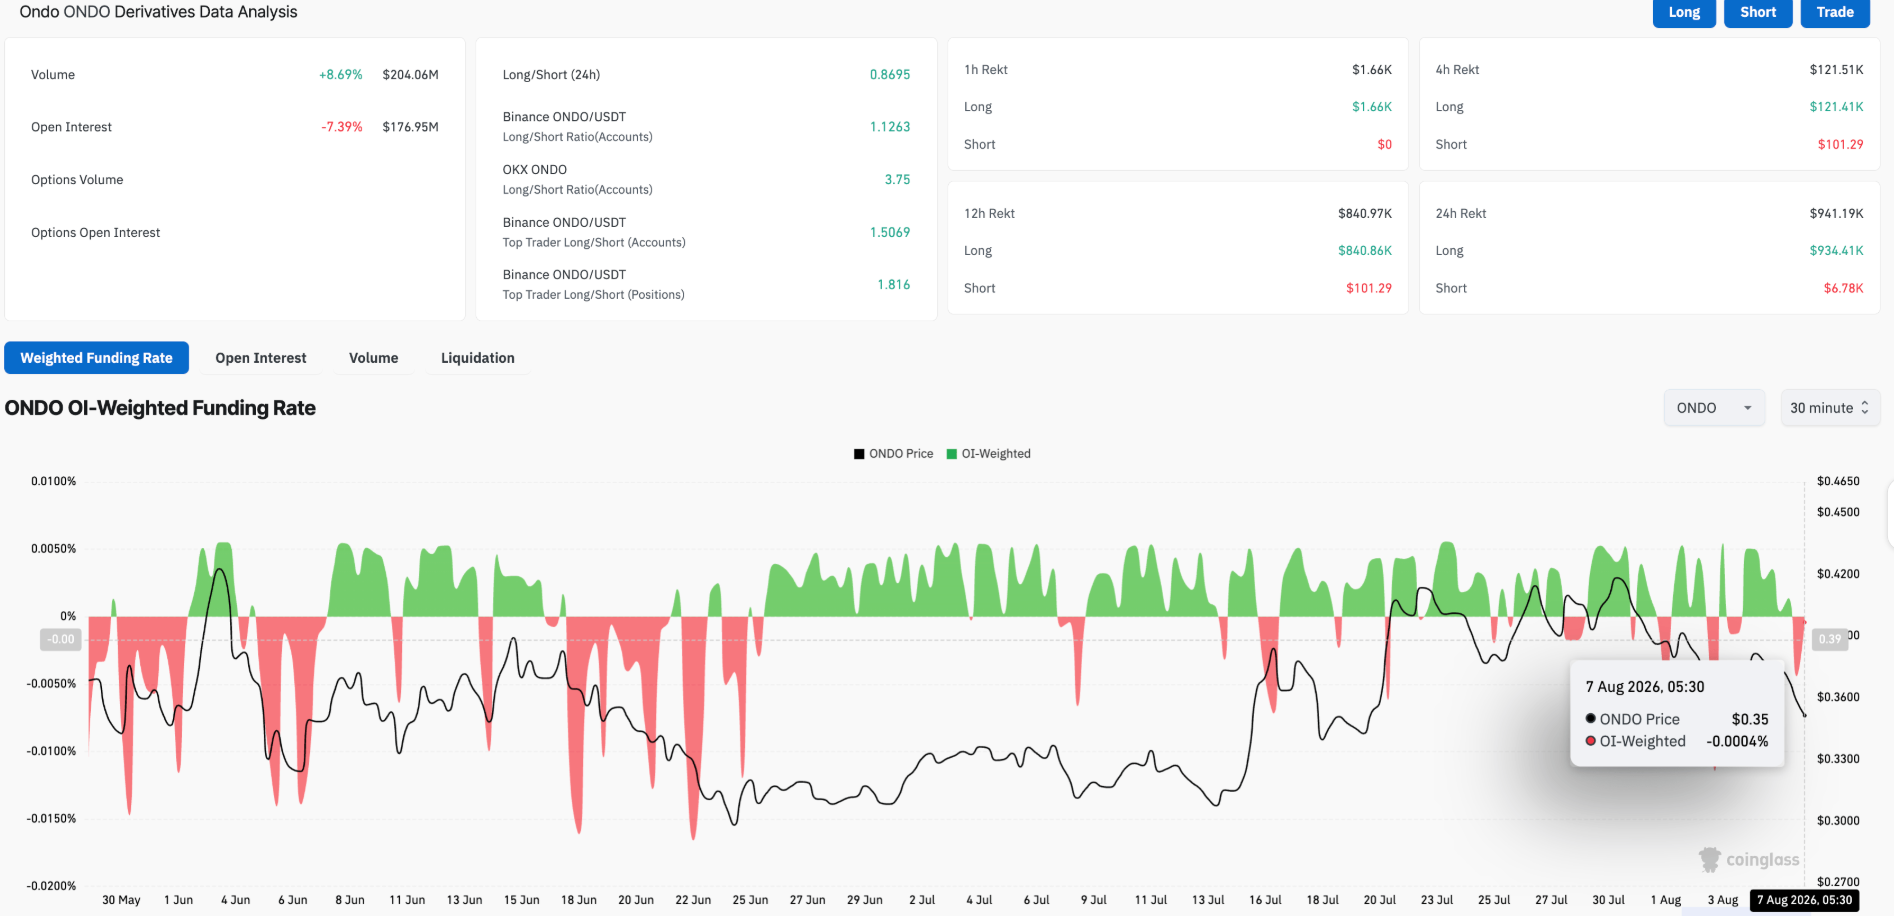Click the 12h Rekt Long value $840.86K
The width and height of the screenshot is (1894, 916).
(x=1365, y=251)
